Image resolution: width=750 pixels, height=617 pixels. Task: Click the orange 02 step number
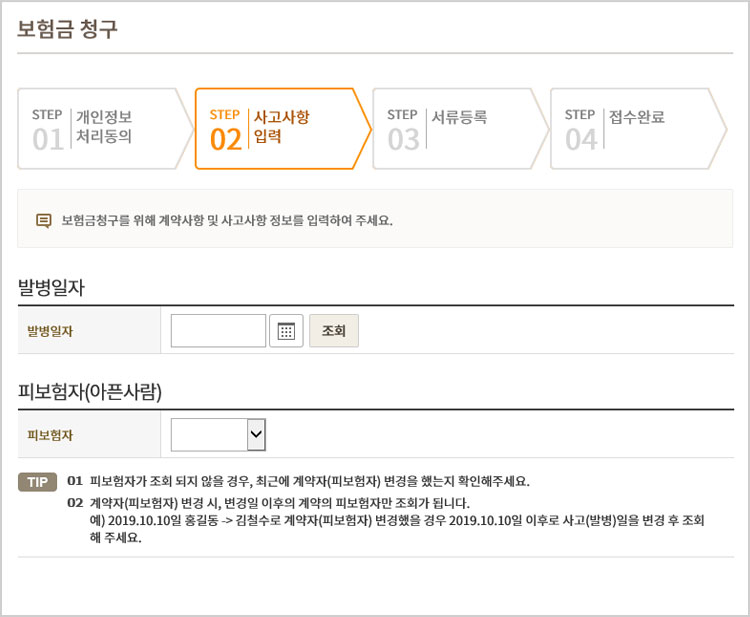tap(226, 140)
